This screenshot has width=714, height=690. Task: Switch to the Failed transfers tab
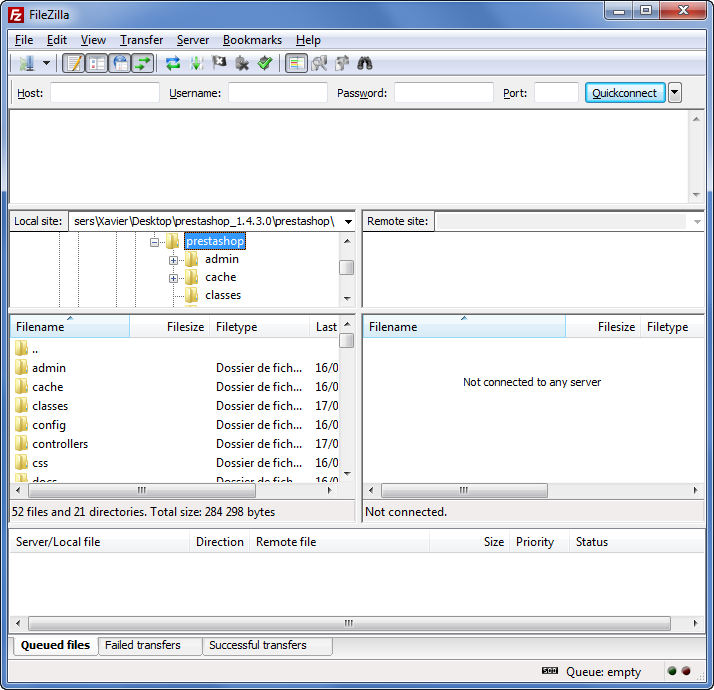pos(150,645)
